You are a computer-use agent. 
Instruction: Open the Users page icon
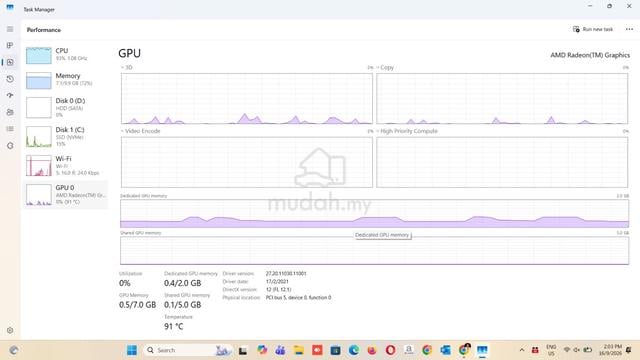click(10, 112)
